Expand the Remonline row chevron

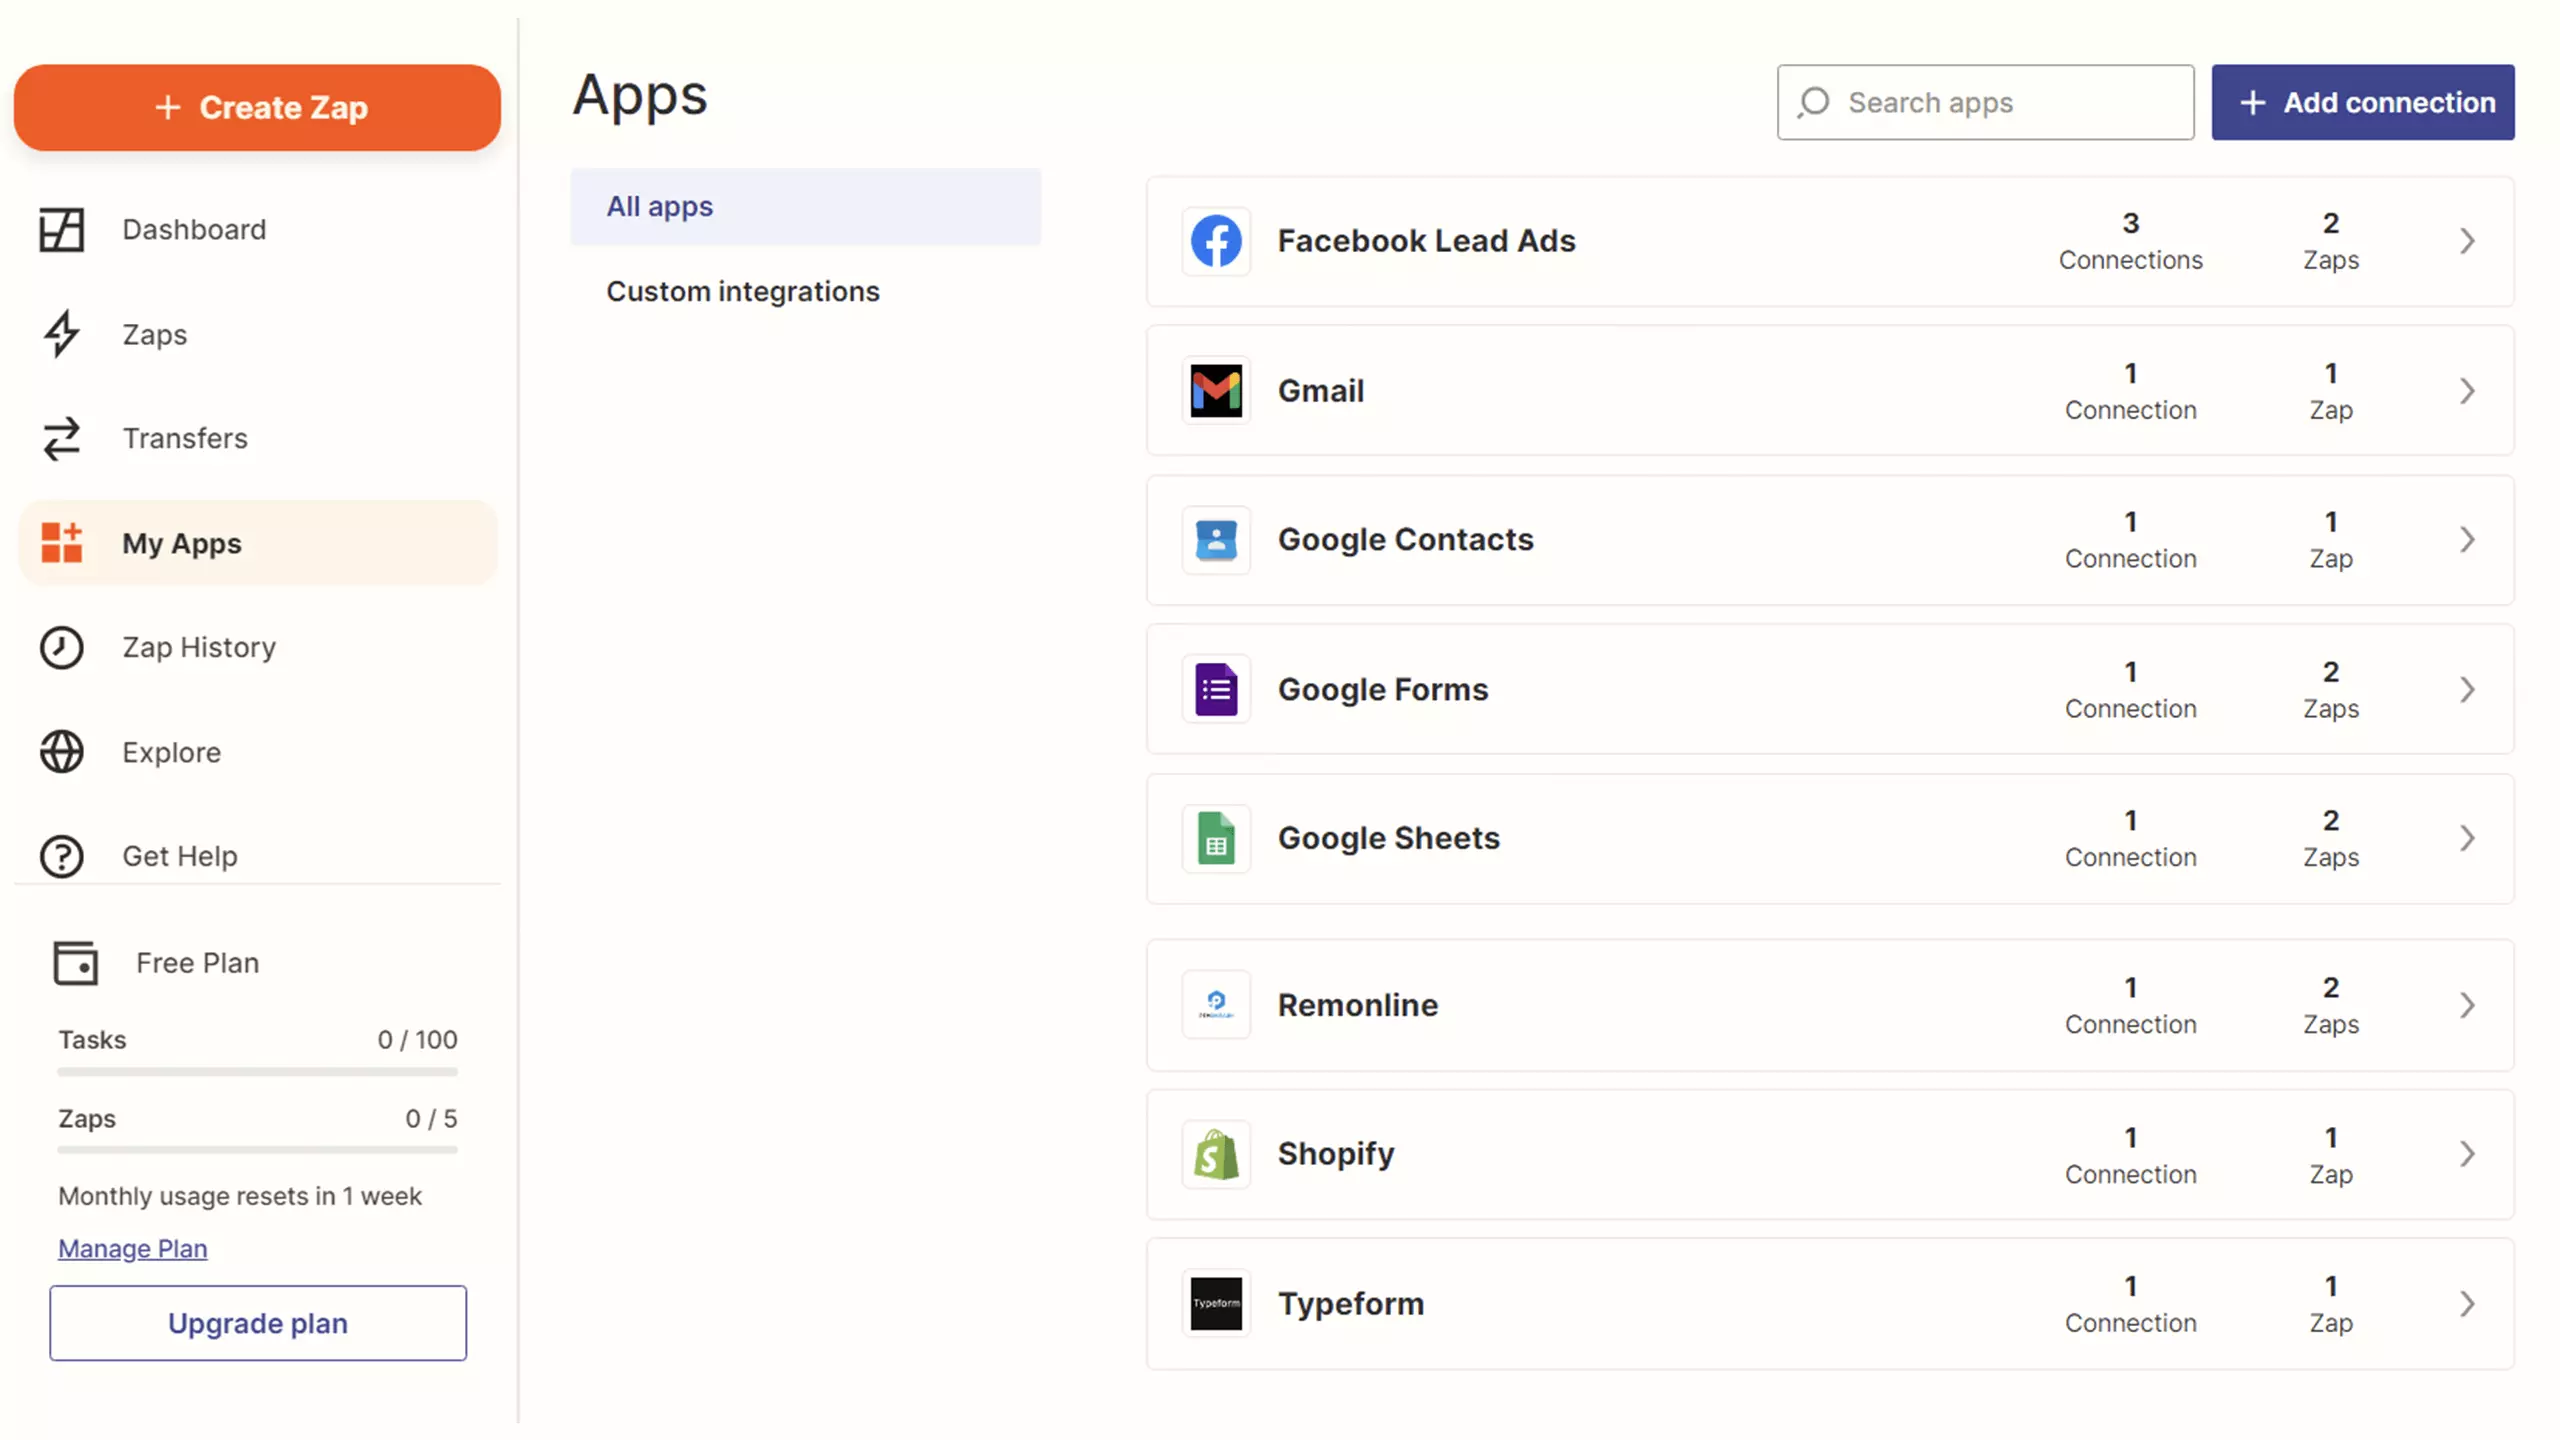[x=2467, y=1005]
